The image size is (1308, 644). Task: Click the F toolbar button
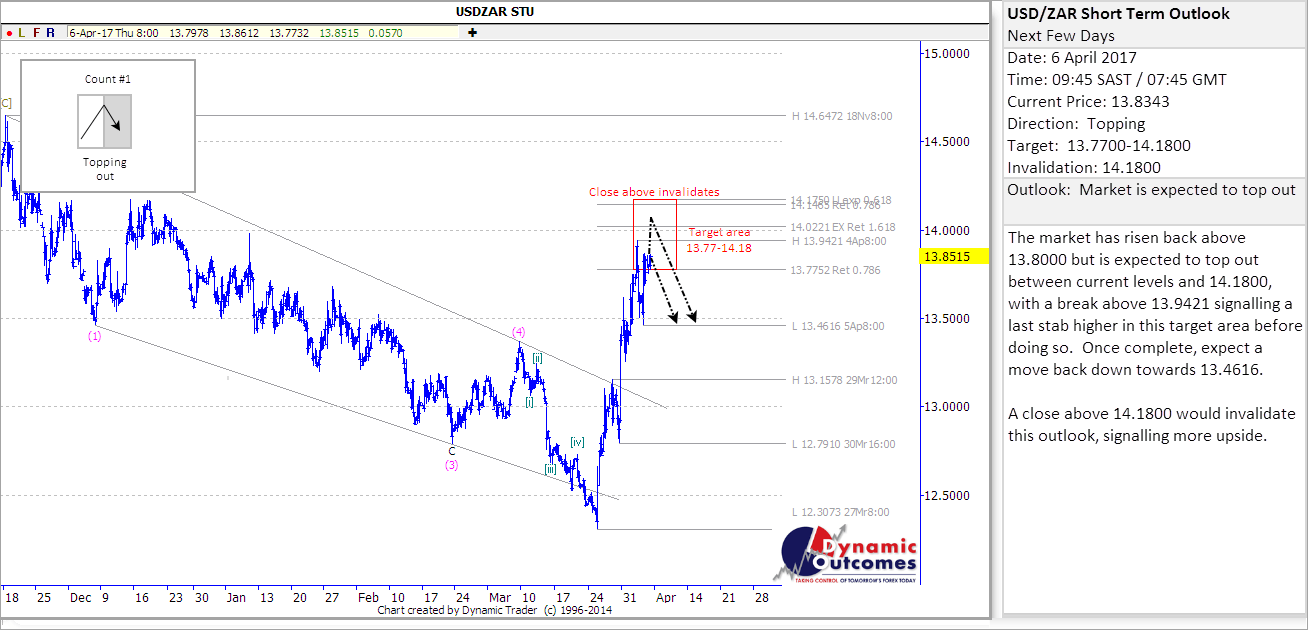36,33
